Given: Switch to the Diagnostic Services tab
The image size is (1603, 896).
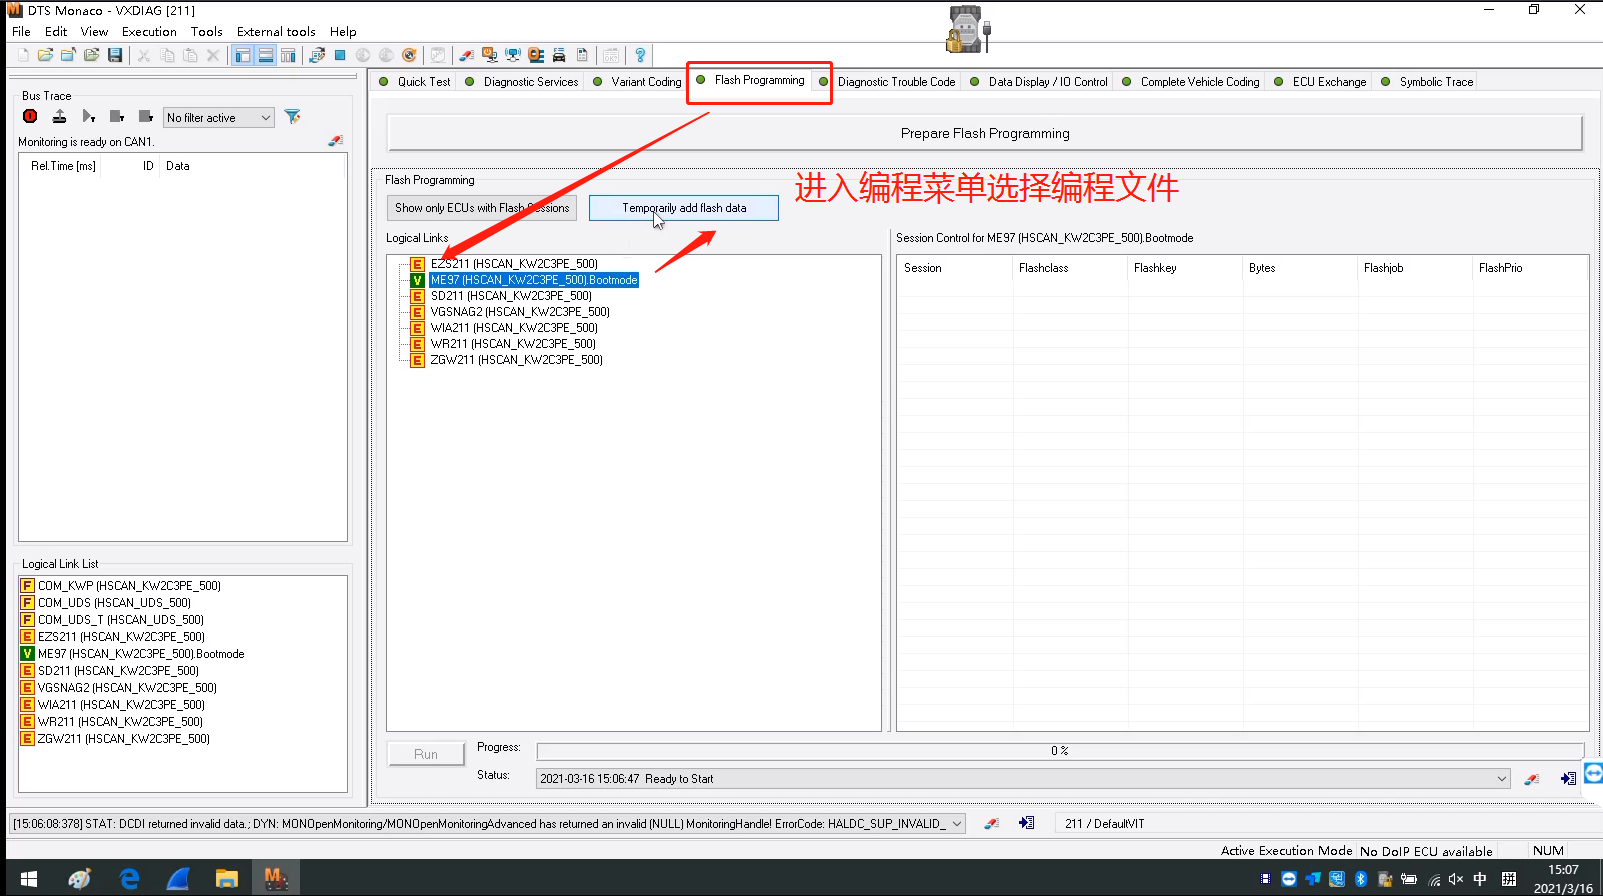Looking at the screenshot, I should pos(522,82).
